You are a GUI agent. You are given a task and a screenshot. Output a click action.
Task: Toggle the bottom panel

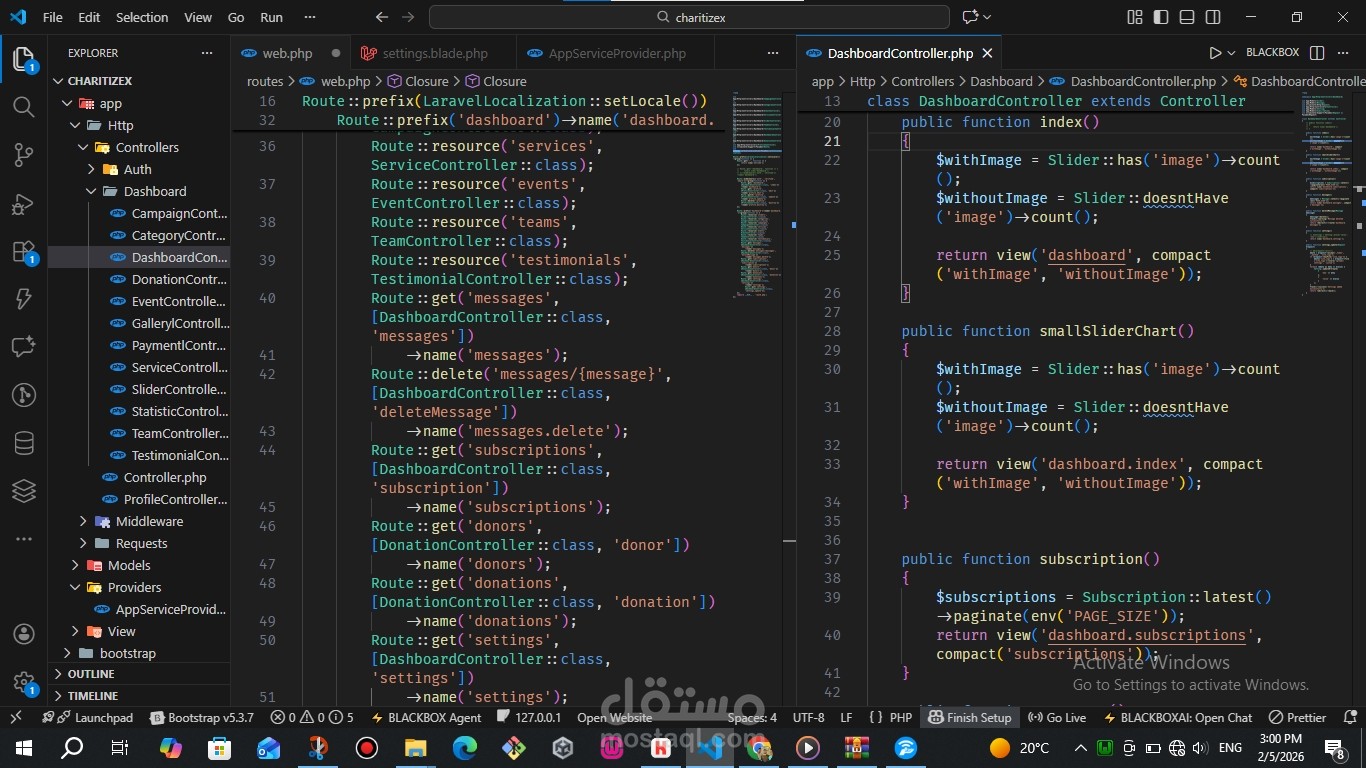[x=1187, y=17]
